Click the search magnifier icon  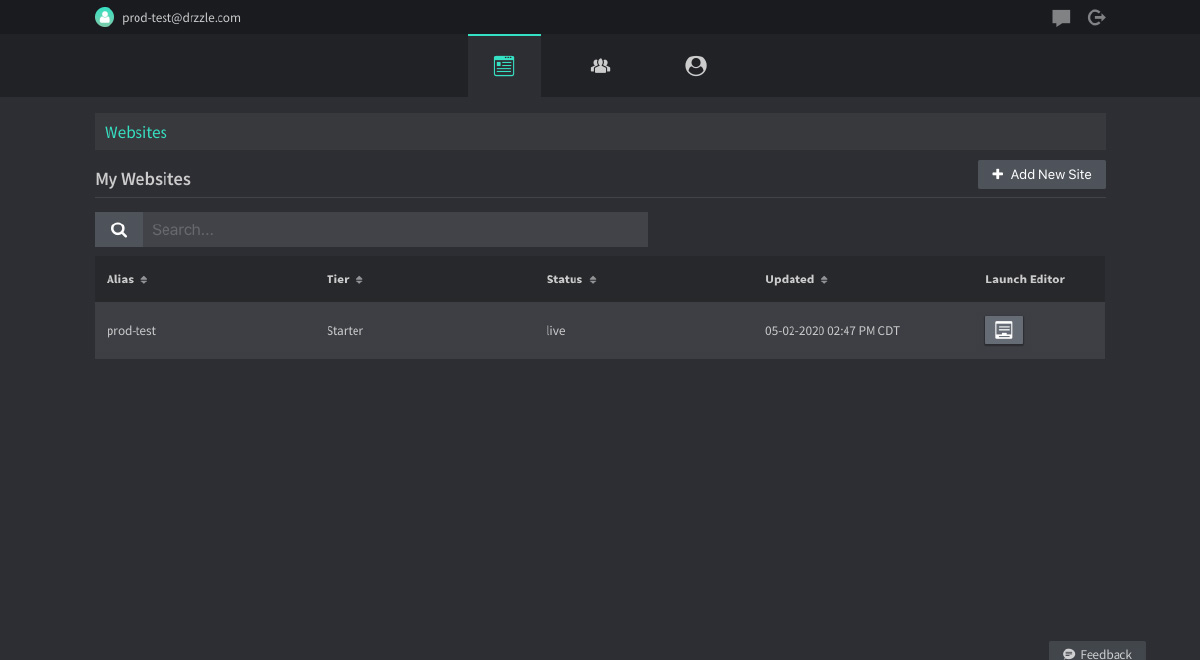point(118,229)
